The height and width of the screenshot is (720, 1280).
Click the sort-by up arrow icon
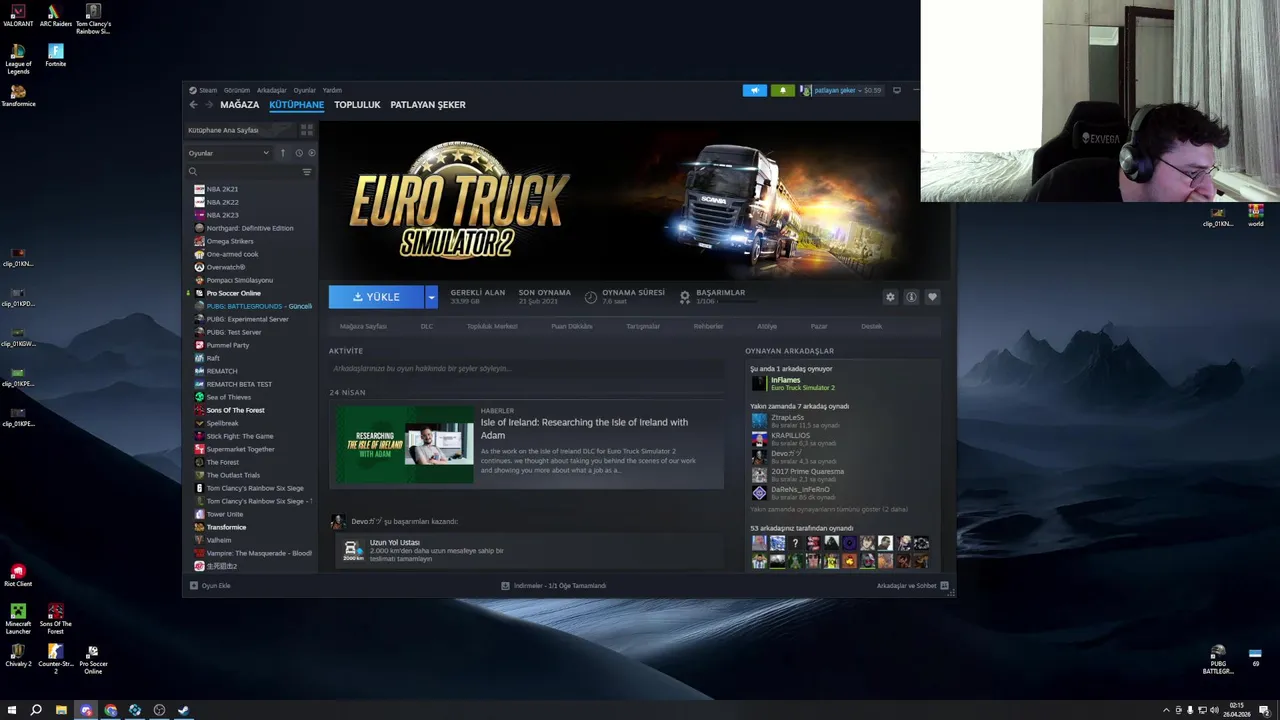[x=283, y=153]
